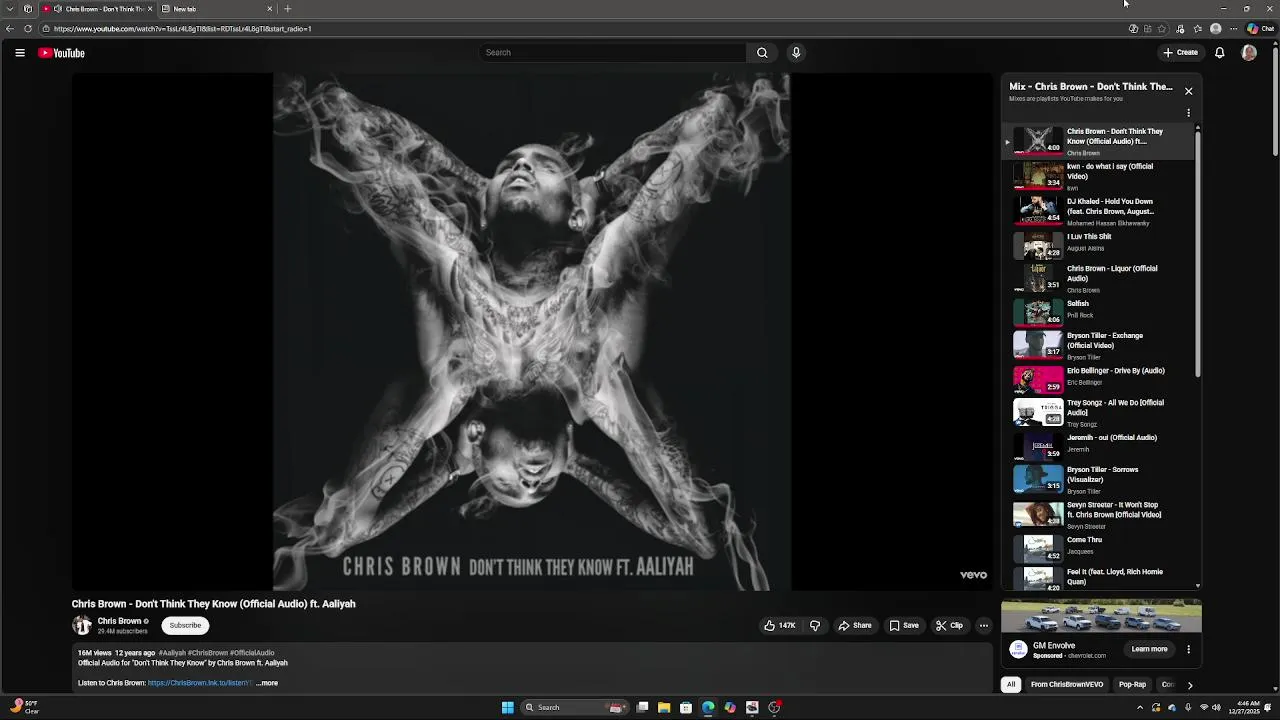Save the video to a playlist
The width and height of the screenshot is (1280, 720).
tap(904, 626)
